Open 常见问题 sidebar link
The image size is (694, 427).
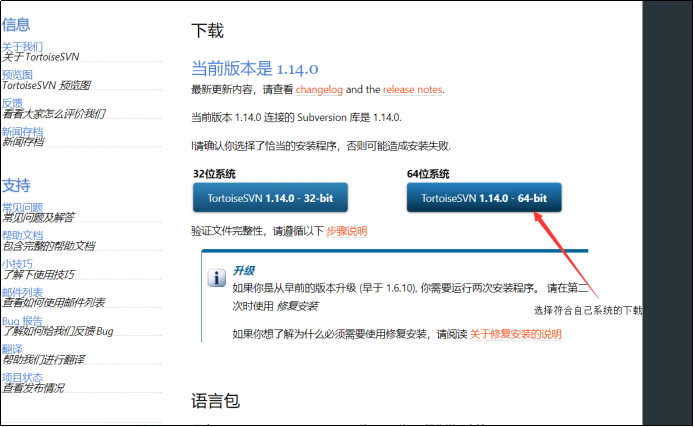point(22,207)
